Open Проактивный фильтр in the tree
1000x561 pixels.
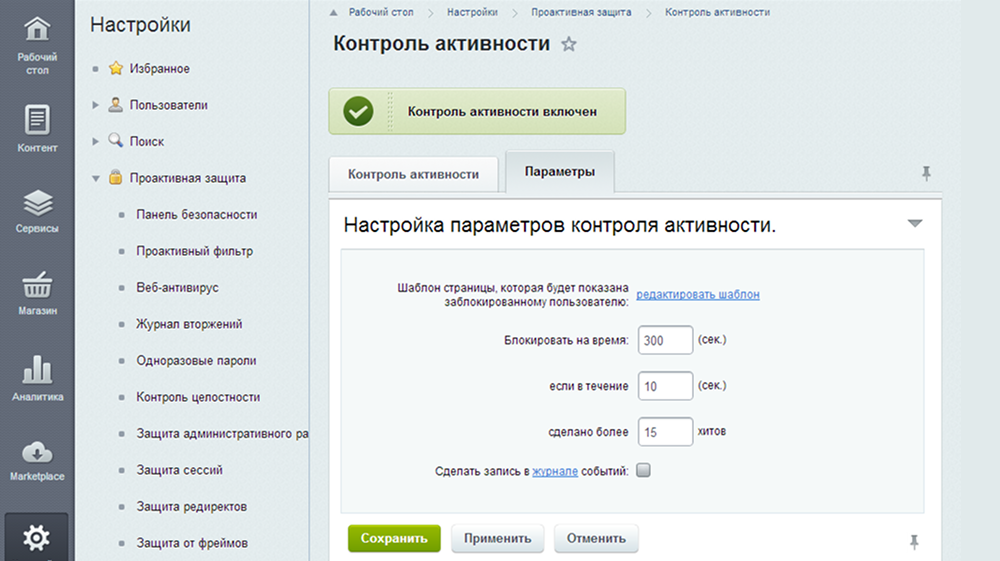pyautogui.click(x=195, y=251)
